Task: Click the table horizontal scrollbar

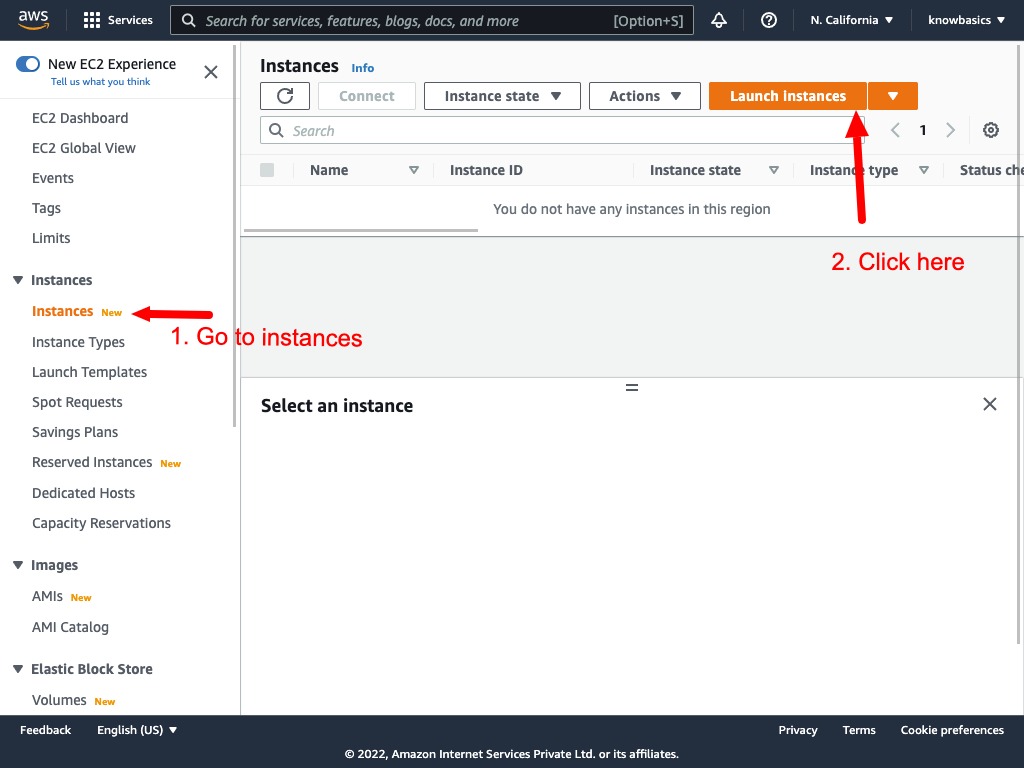Action: [360, 230]
